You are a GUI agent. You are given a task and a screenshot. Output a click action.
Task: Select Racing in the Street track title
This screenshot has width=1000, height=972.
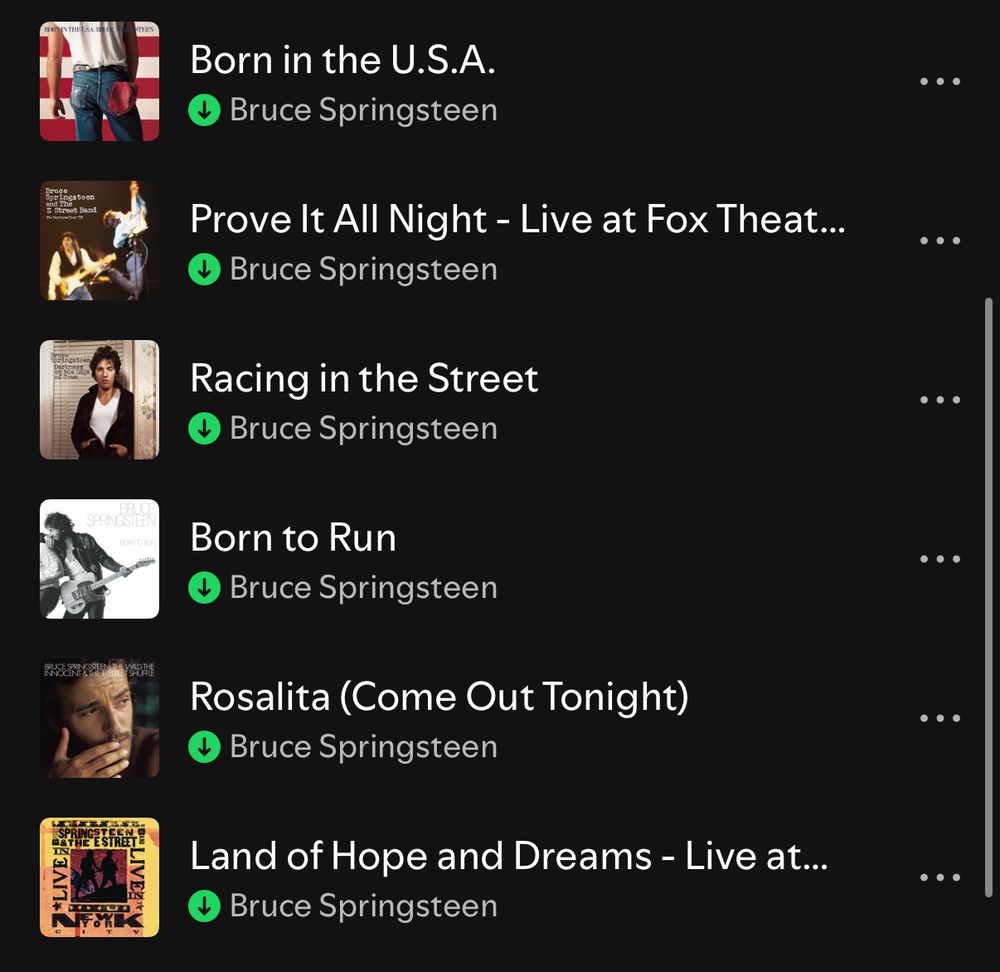(364, 378)
